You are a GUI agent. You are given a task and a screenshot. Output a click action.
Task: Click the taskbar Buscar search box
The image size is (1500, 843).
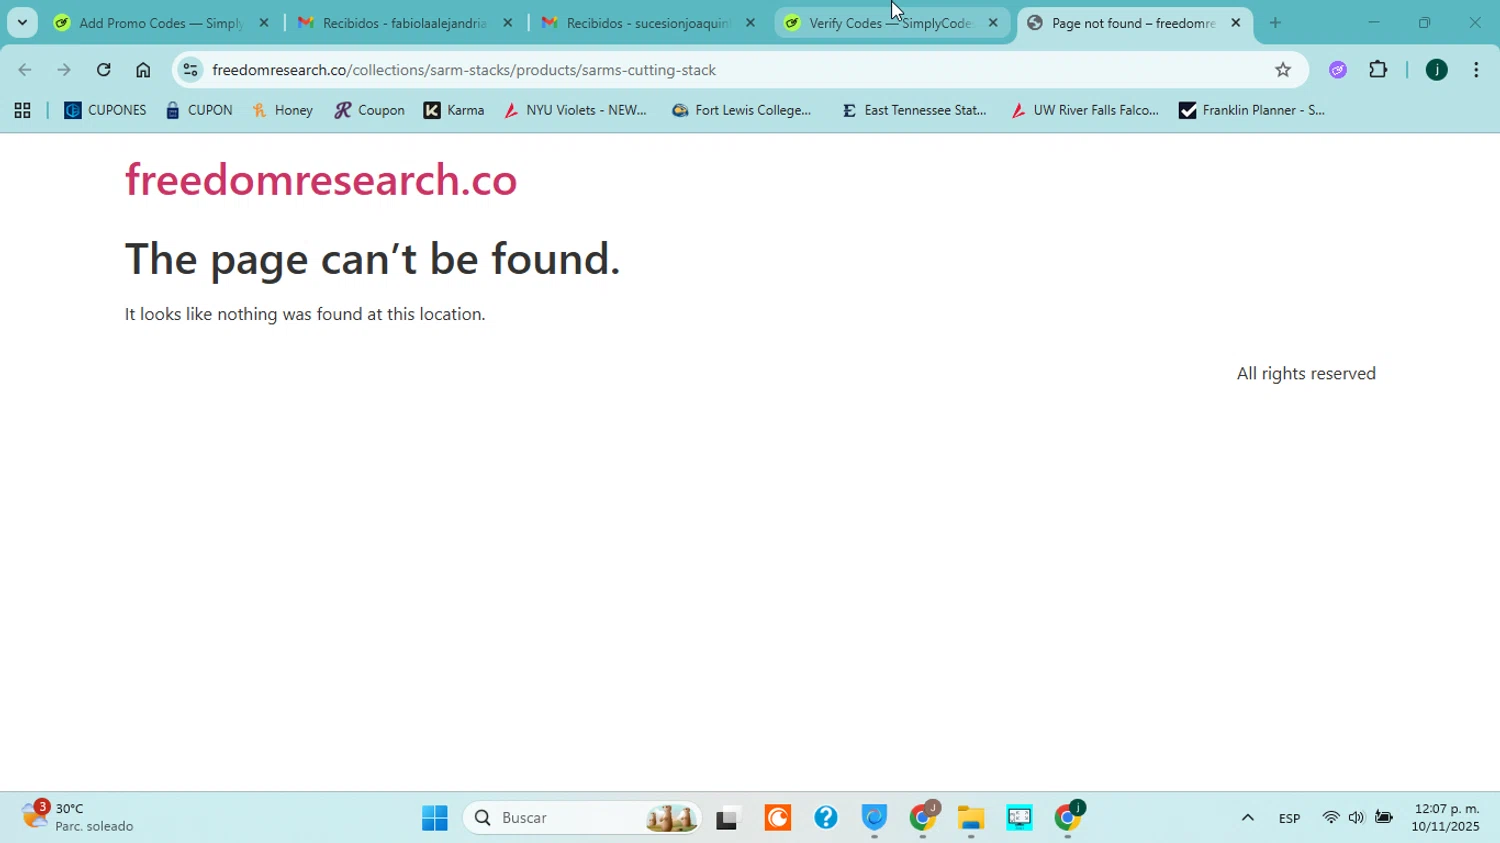(x=582, y=818)
